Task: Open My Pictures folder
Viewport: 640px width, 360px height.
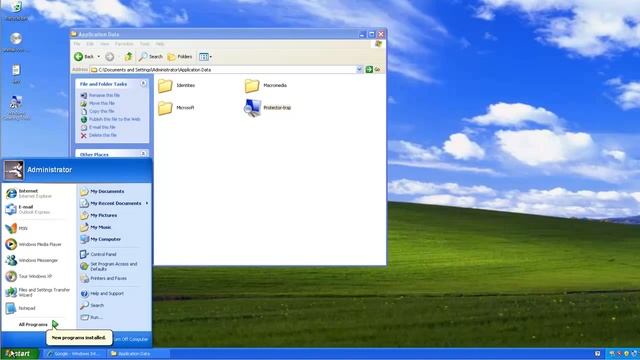Action: click(98, 215)
